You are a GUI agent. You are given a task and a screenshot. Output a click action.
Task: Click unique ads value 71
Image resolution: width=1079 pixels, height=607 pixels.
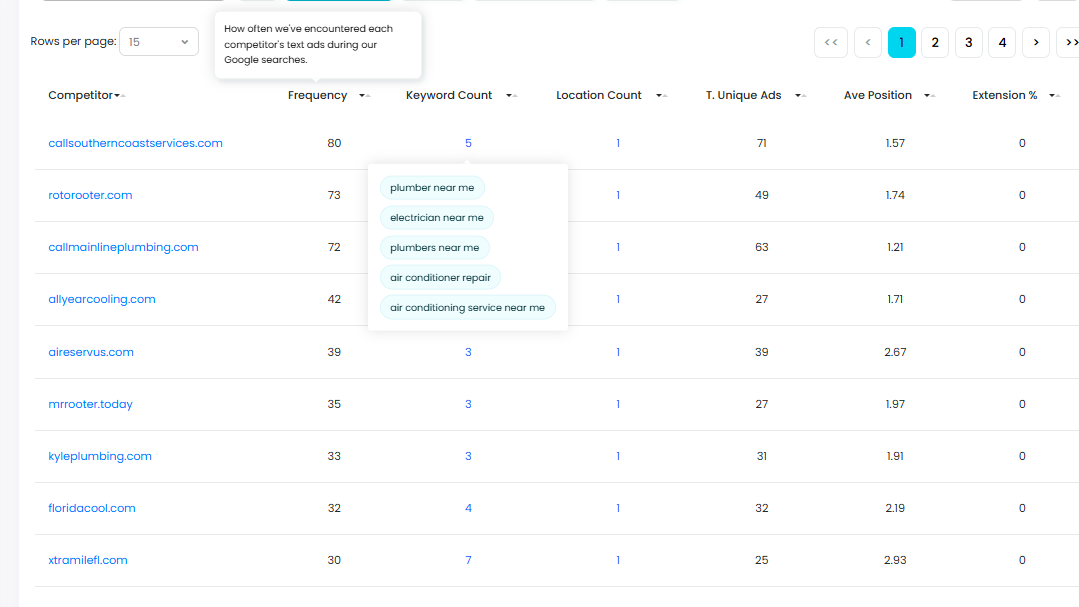coord(761,143)
